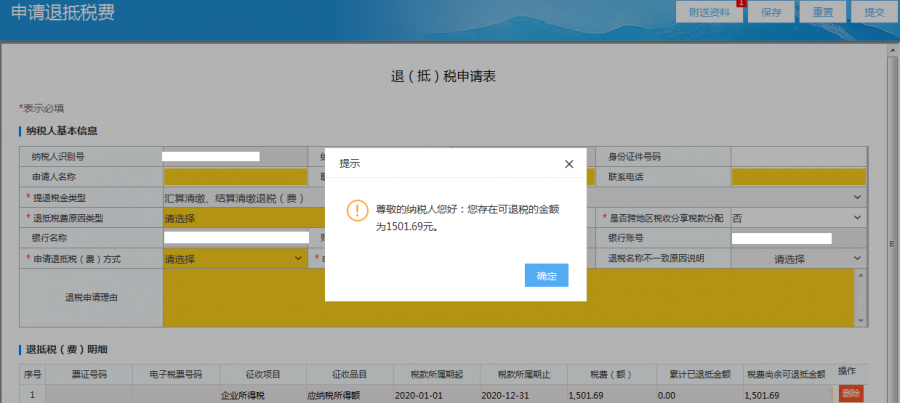Click the 身份证件号码 field
The width and height of the screenshot is (900, 403).
click(798, 156)
